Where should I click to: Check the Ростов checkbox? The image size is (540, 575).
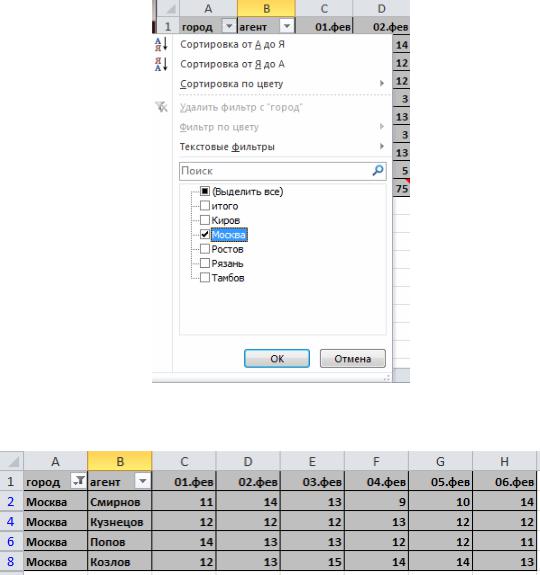click(x=205, y=249)
